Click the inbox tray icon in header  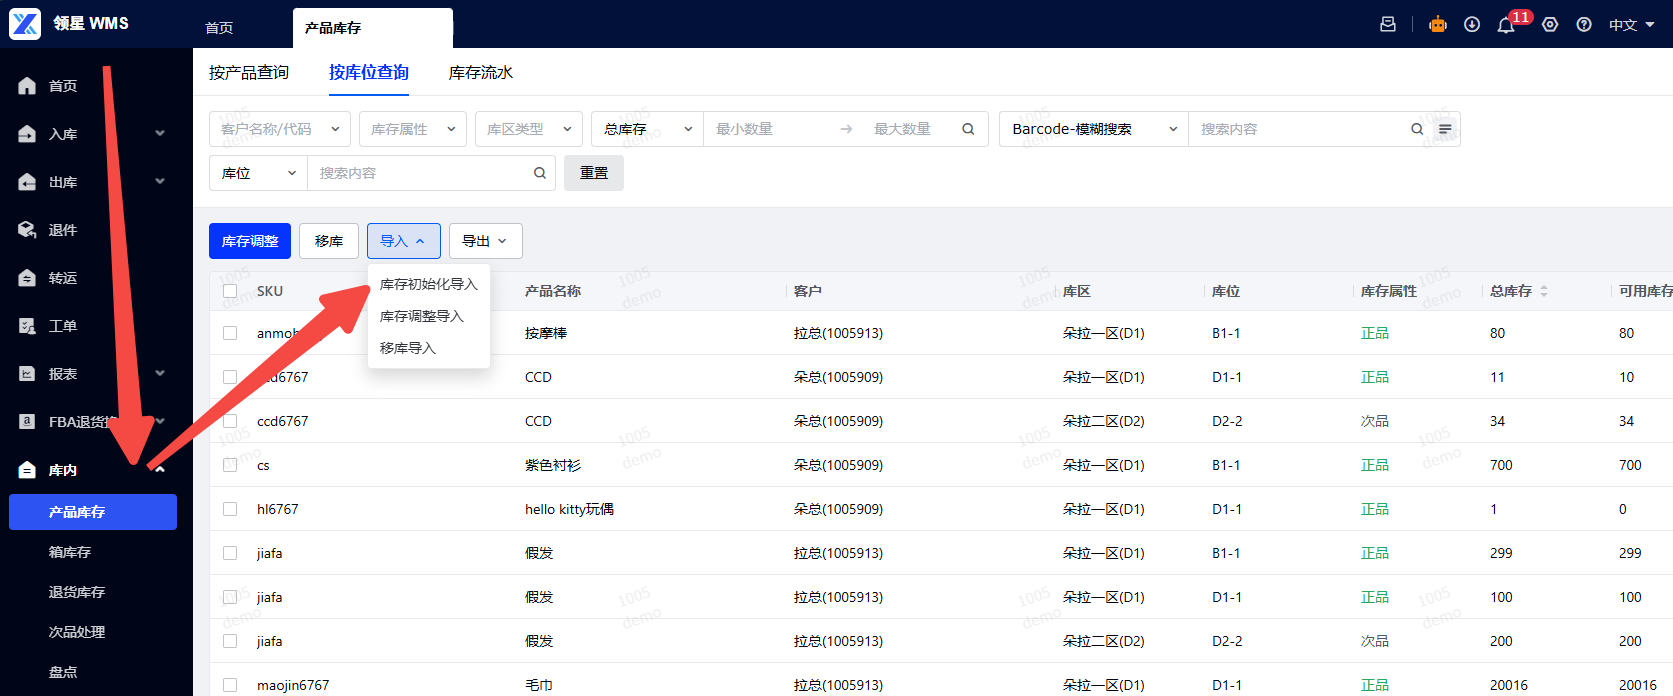[x=1388, y=24]
